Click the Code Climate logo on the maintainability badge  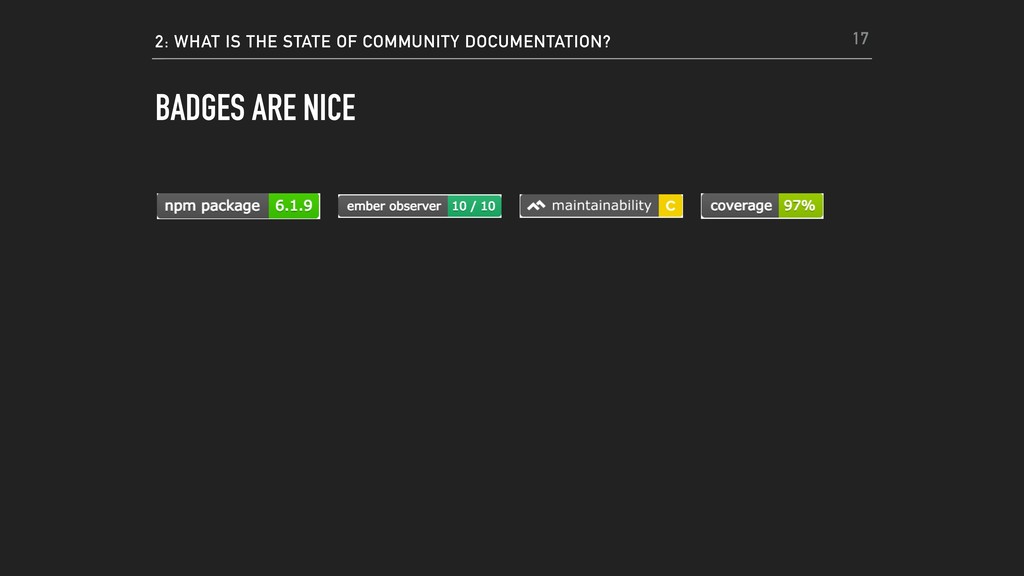(536, 206)
